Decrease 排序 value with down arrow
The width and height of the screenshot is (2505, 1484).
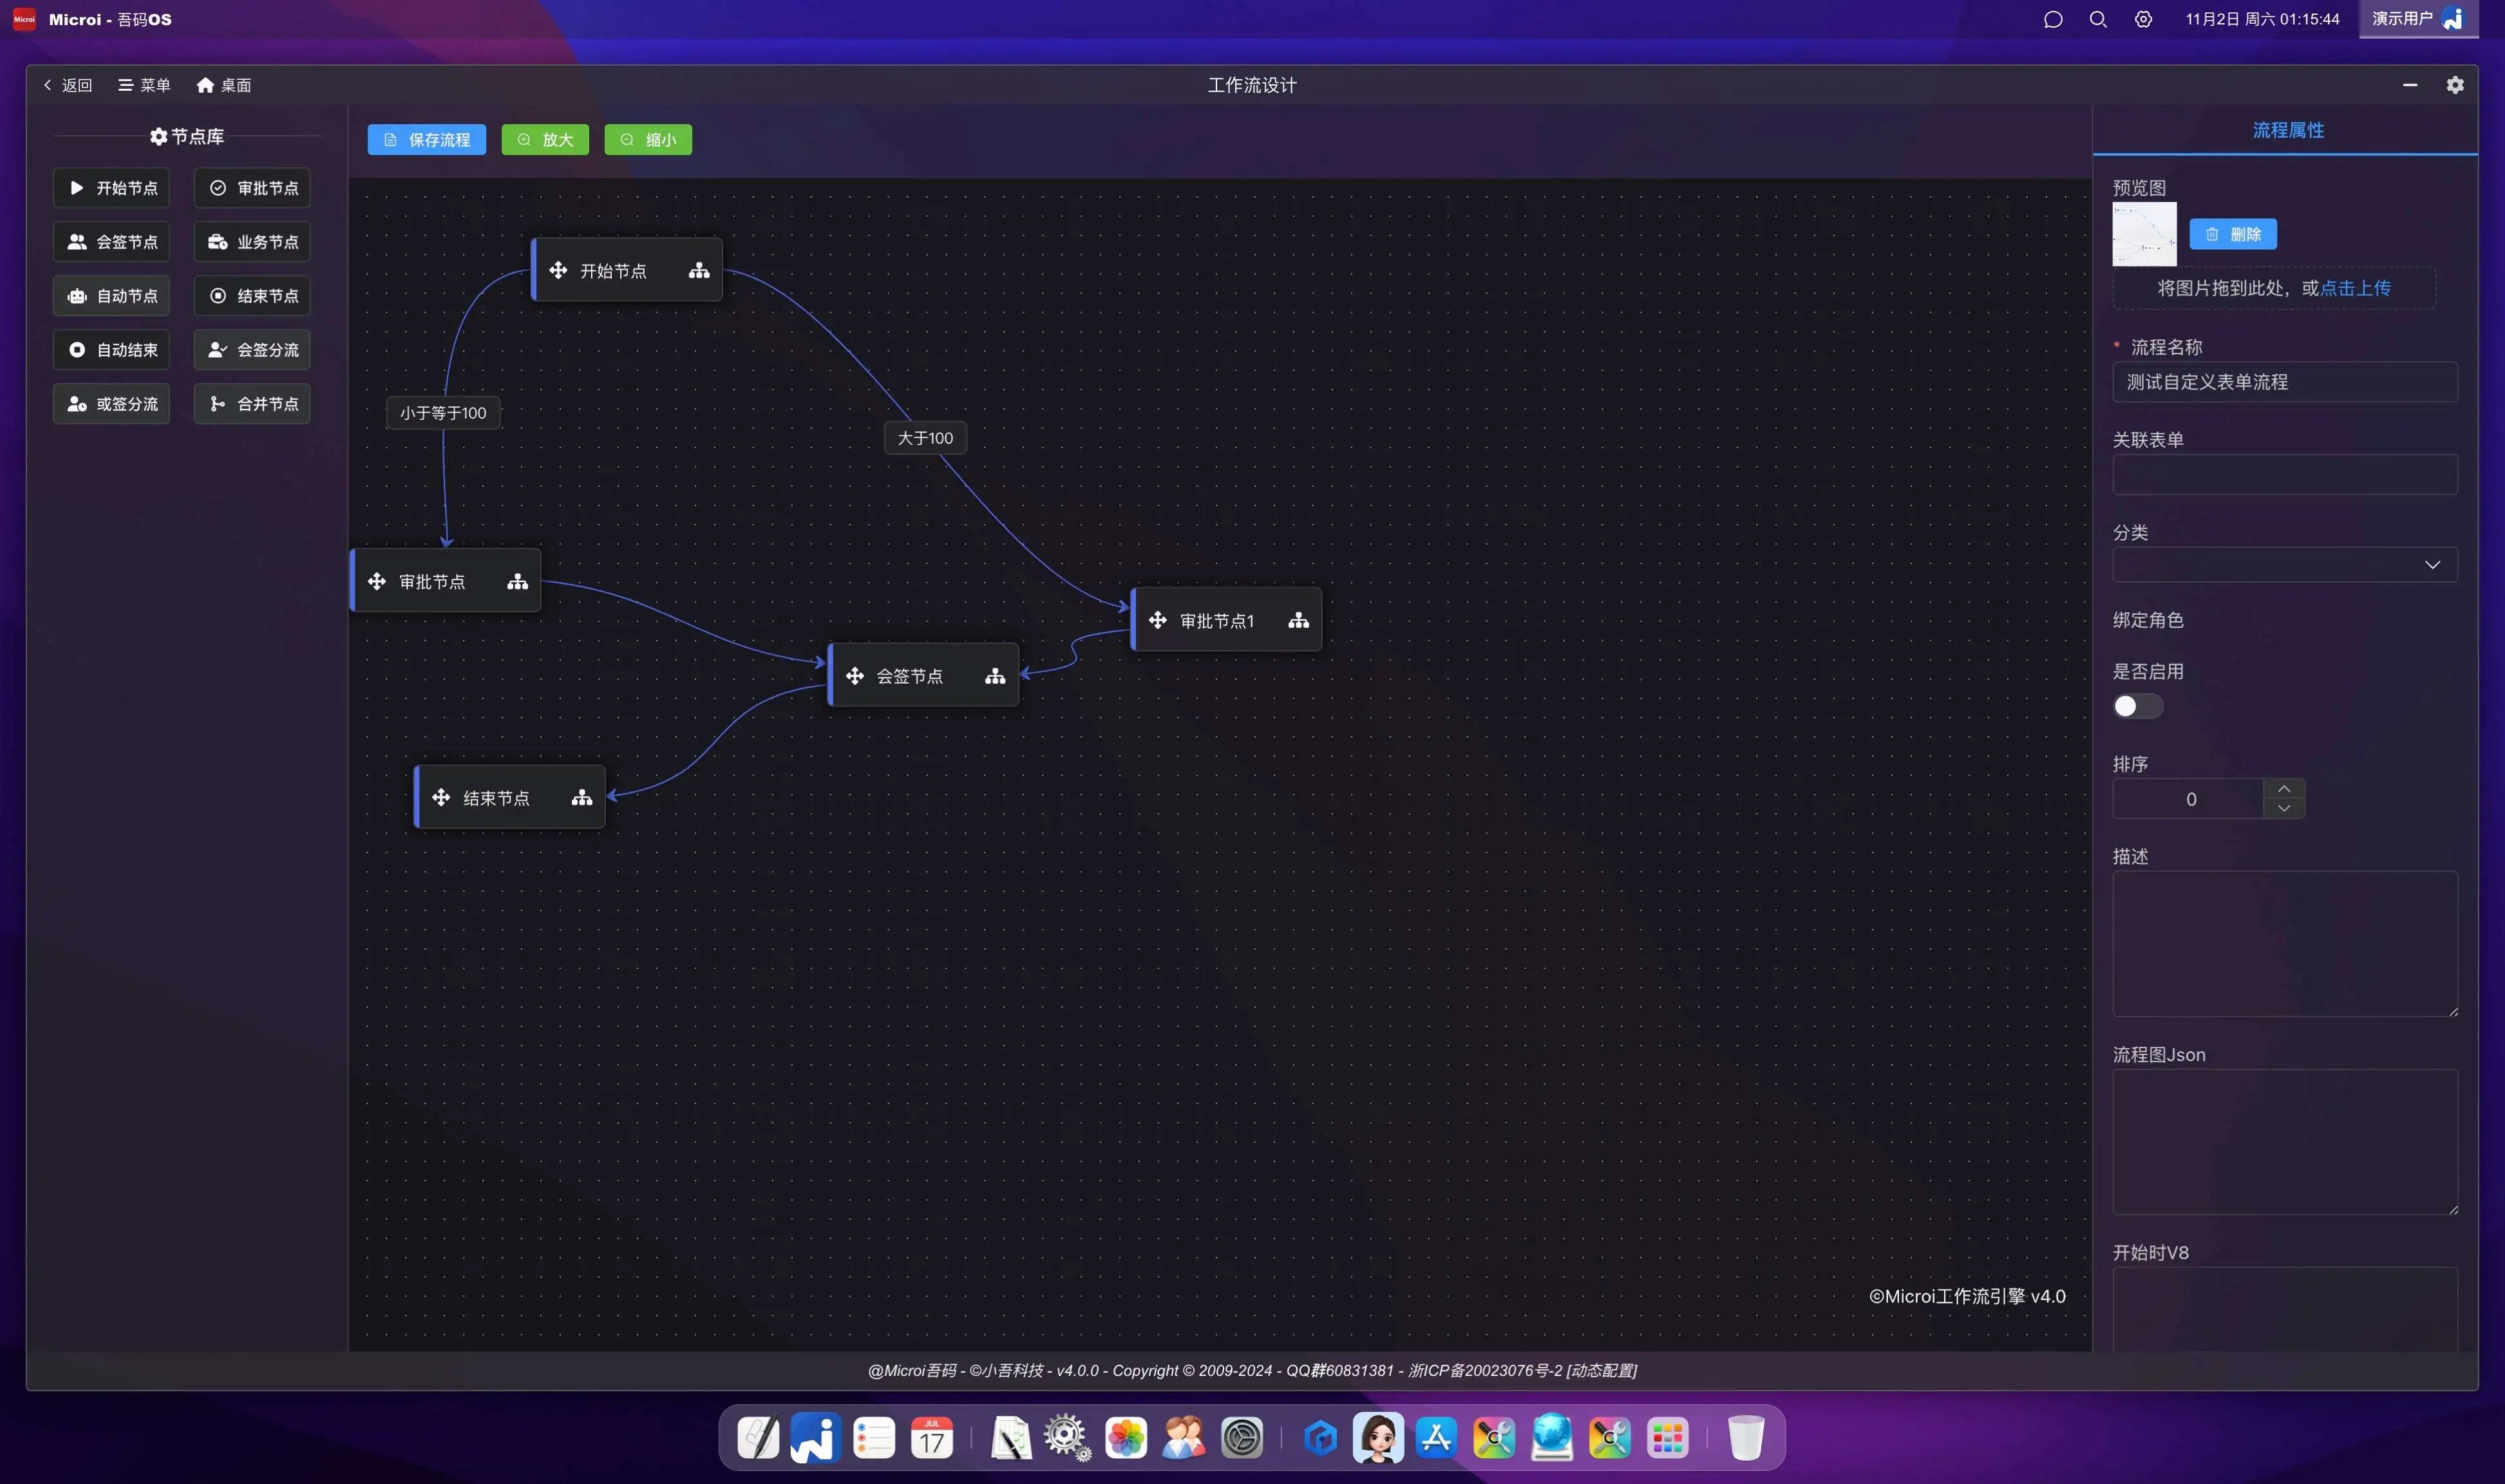coord(2283,808)
